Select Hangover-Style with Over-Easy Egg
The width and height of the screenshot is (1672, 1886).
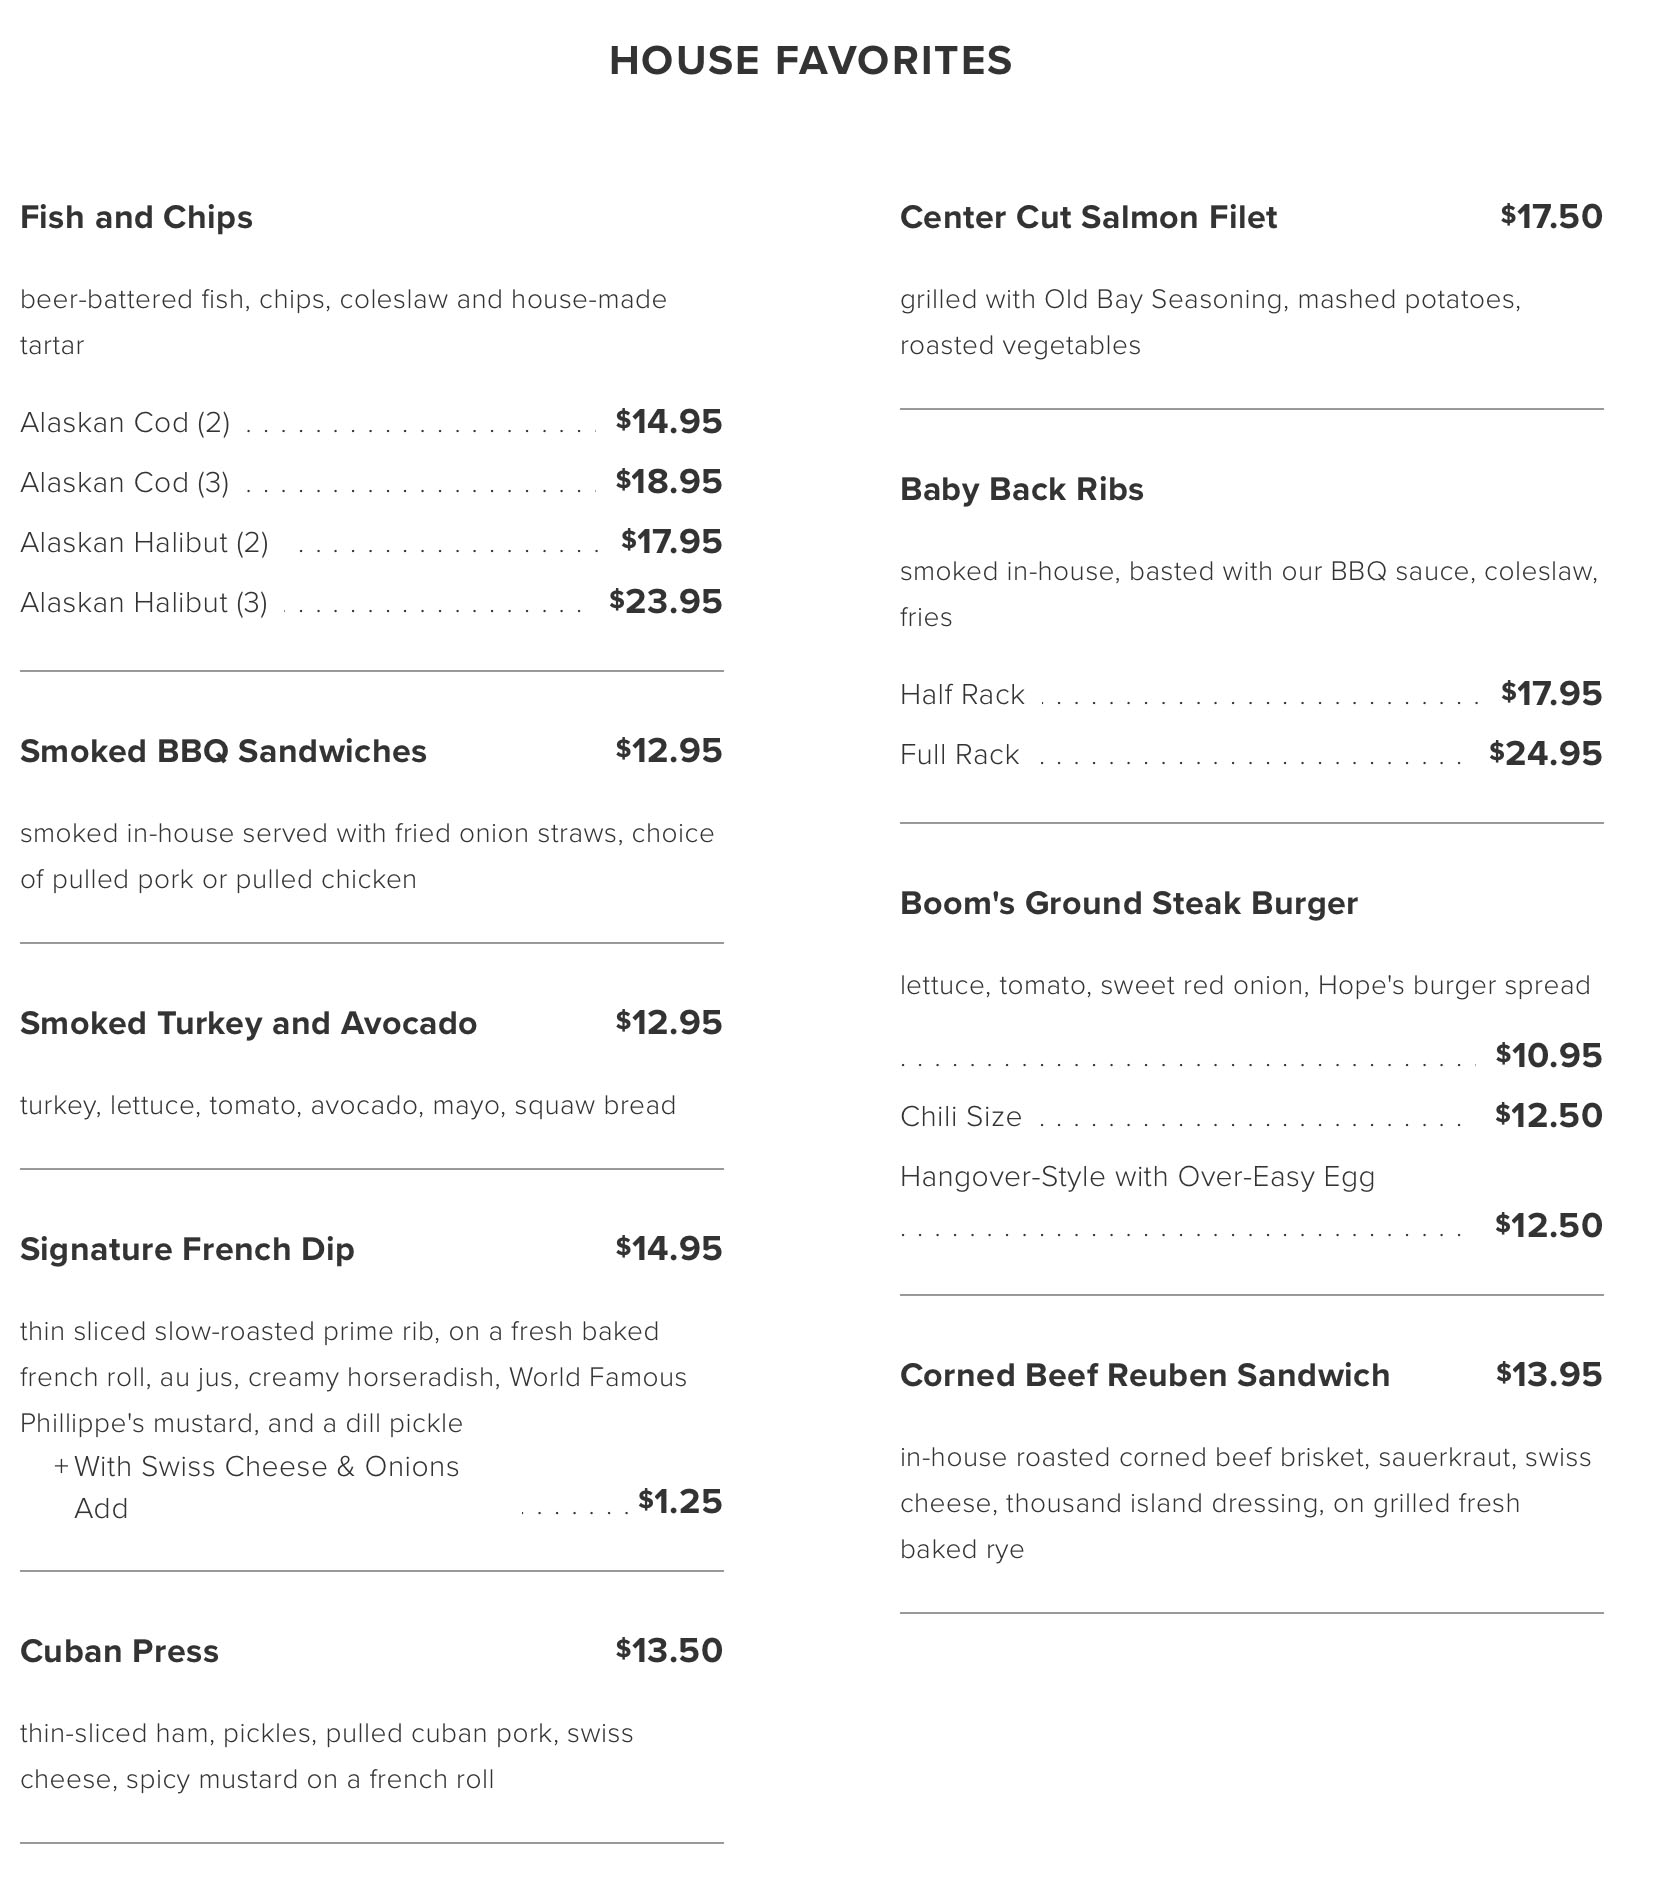[x=1137, y=1177]
